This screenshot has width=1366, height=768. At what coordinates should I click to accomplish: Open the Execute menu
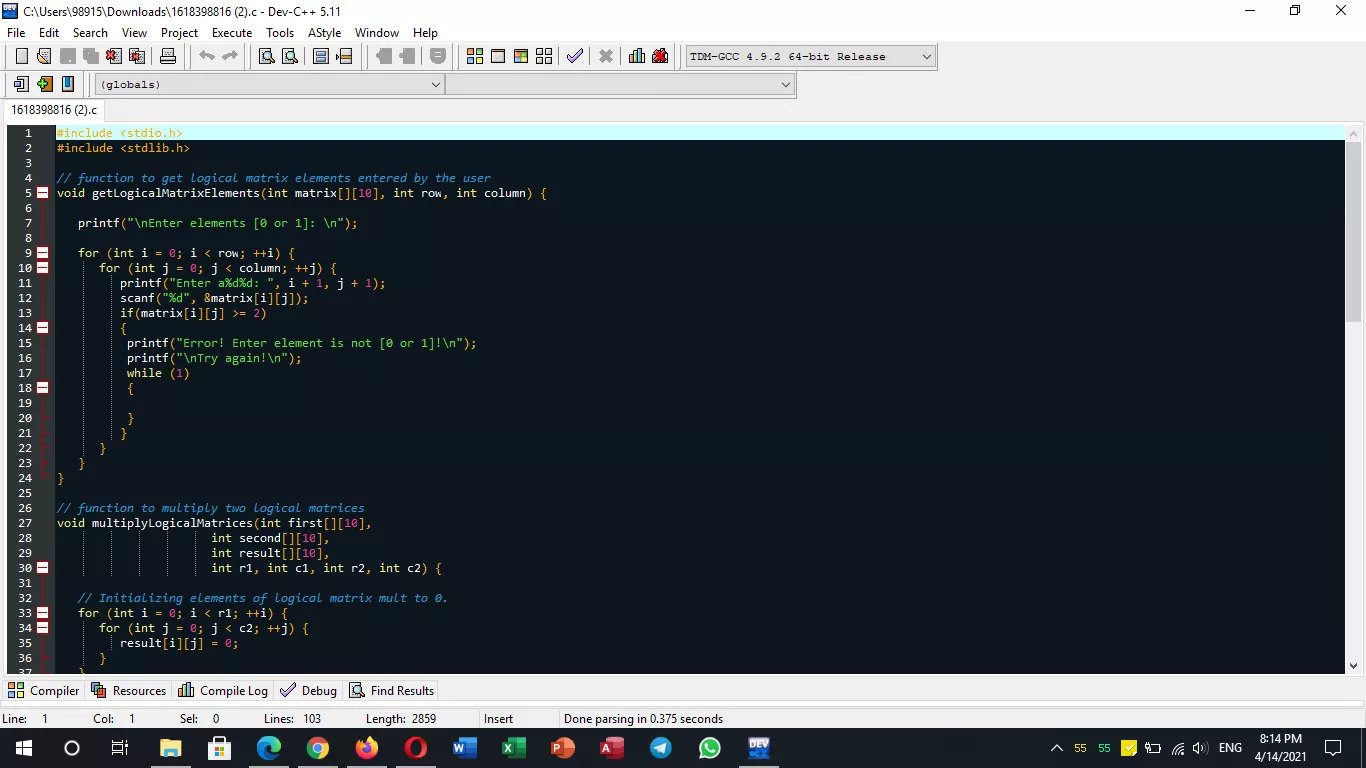click(232, 33)
